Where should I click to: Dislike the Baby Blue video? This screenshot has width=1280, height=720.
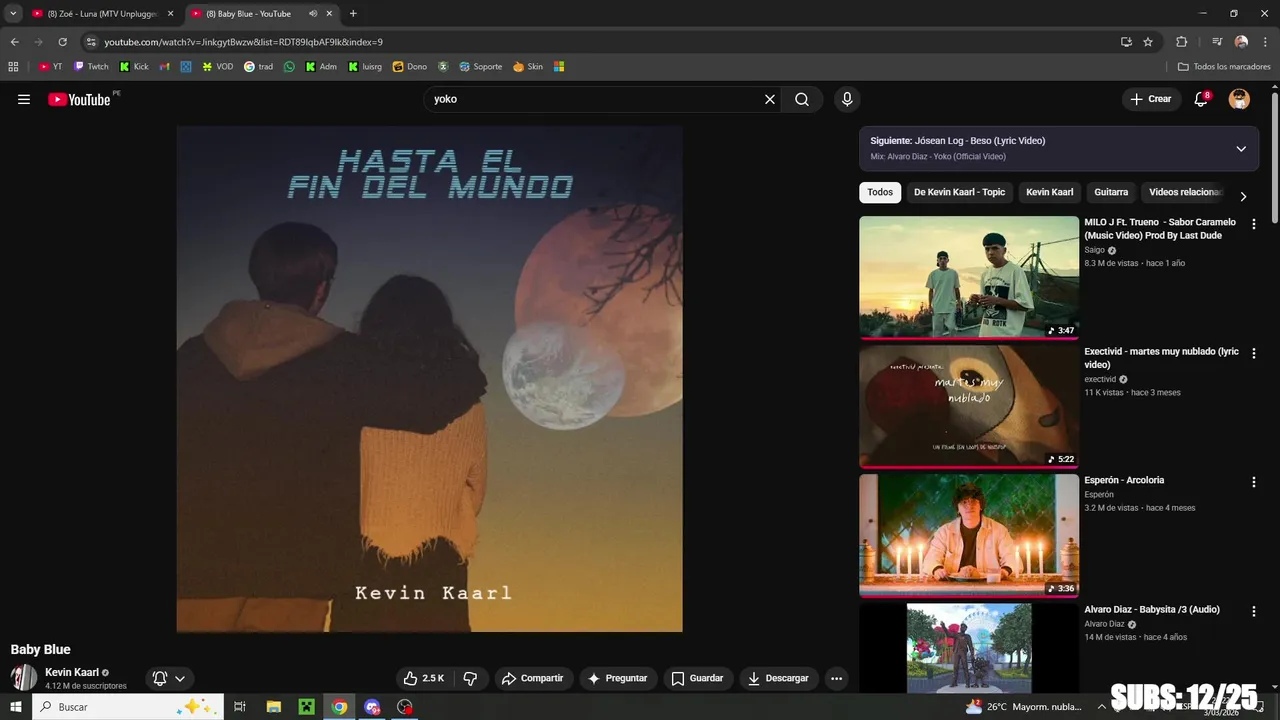470,678
